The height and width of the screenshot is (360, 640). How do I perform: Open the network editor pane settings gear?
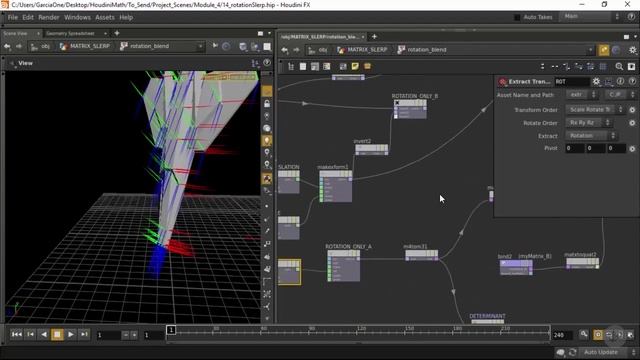(632, 50)
